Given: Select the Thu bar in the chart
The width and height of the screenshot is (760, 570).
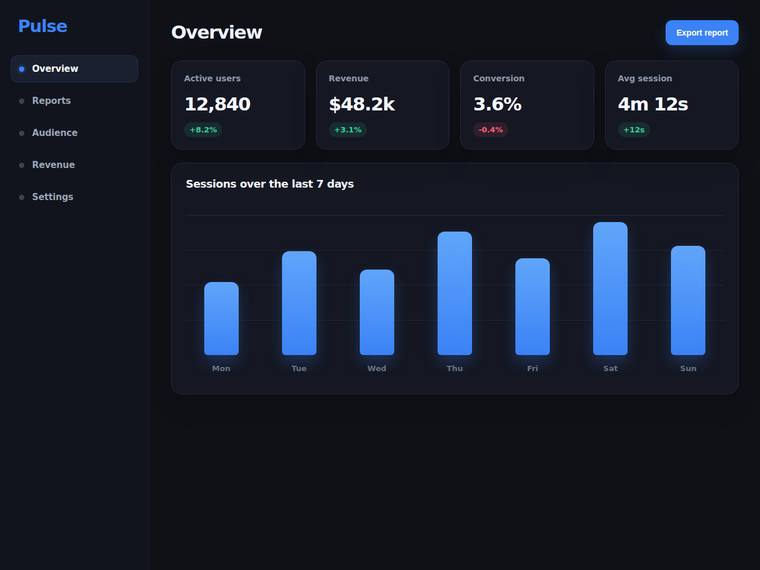Looking at the screenshot, I should [455, 293].
